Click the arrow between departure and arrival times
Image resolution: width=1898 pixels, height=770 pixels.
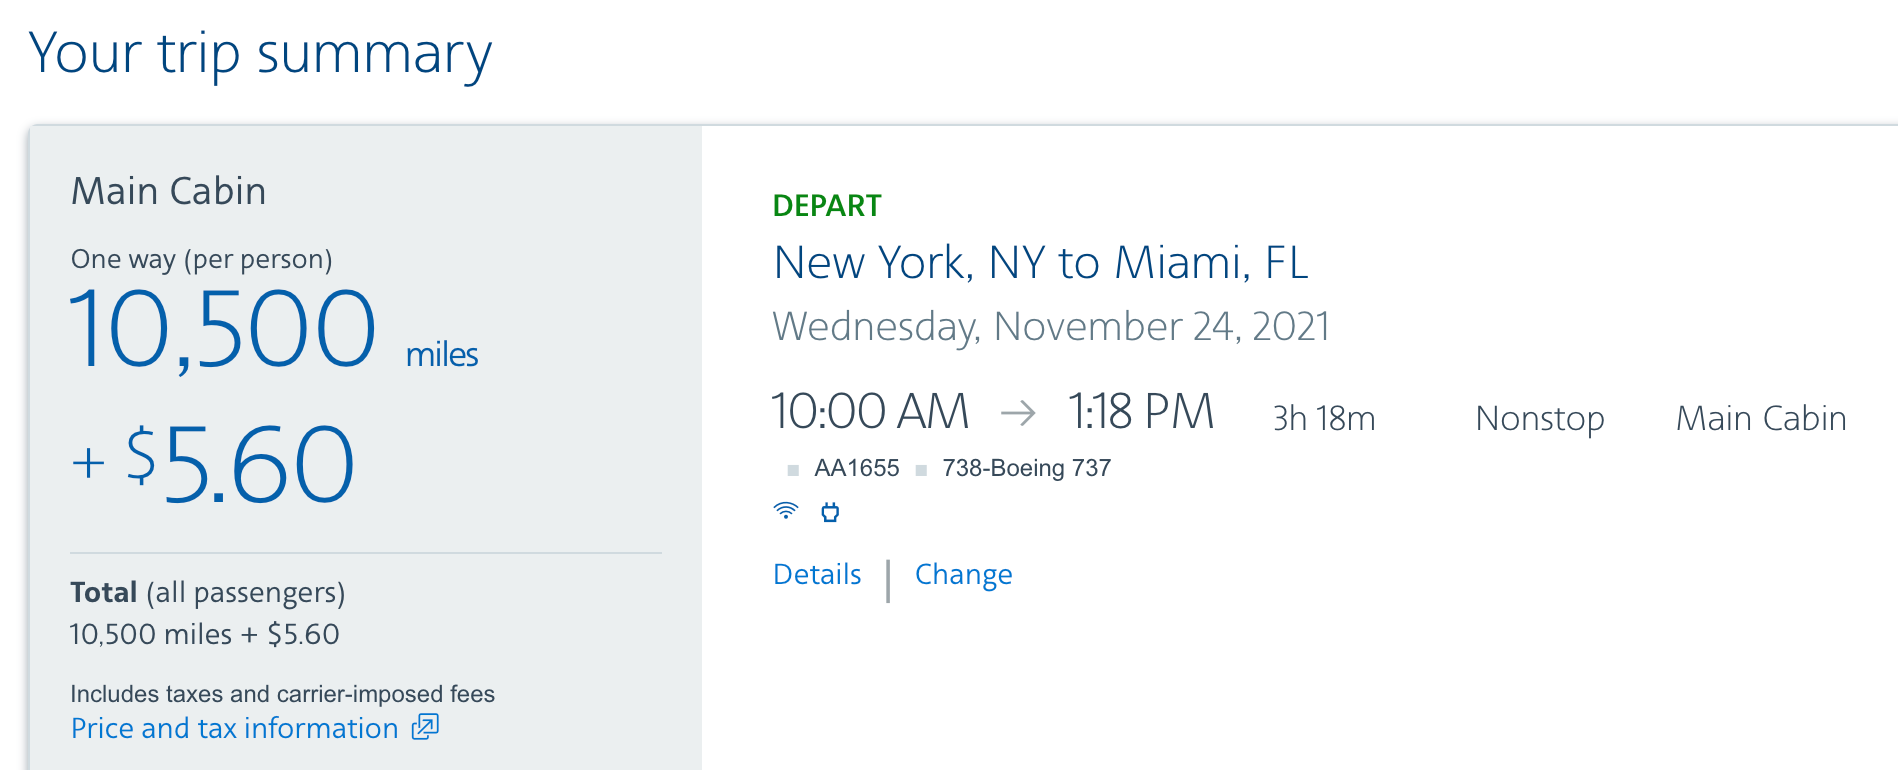click(1018, 413)
